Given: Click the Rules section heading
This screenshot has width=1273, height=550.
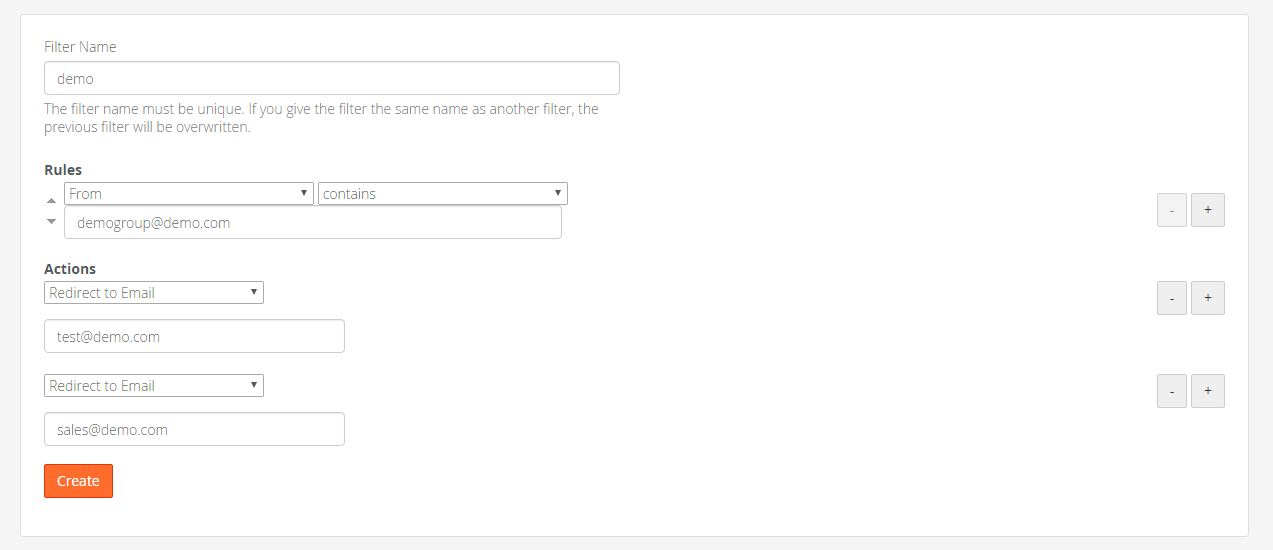Looking at the screenshot, I should tap(63, 170).
